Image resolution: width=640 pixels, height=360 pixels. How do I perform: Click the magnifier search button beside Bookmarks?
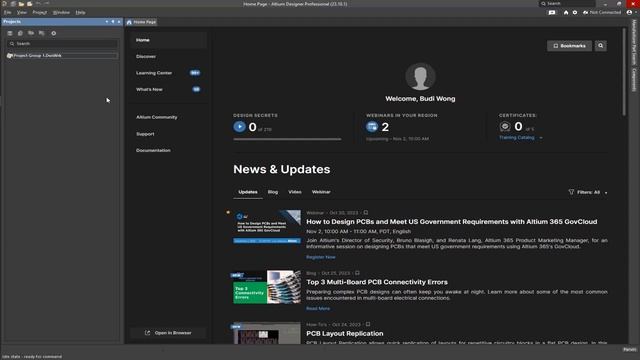point(600,46)
